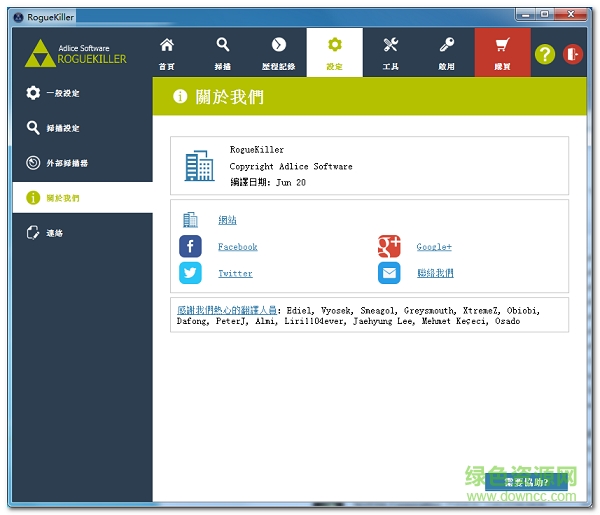600x515 pixels.
Task: Go to the 啟用 activation tab
Action: tap(446, 54)
